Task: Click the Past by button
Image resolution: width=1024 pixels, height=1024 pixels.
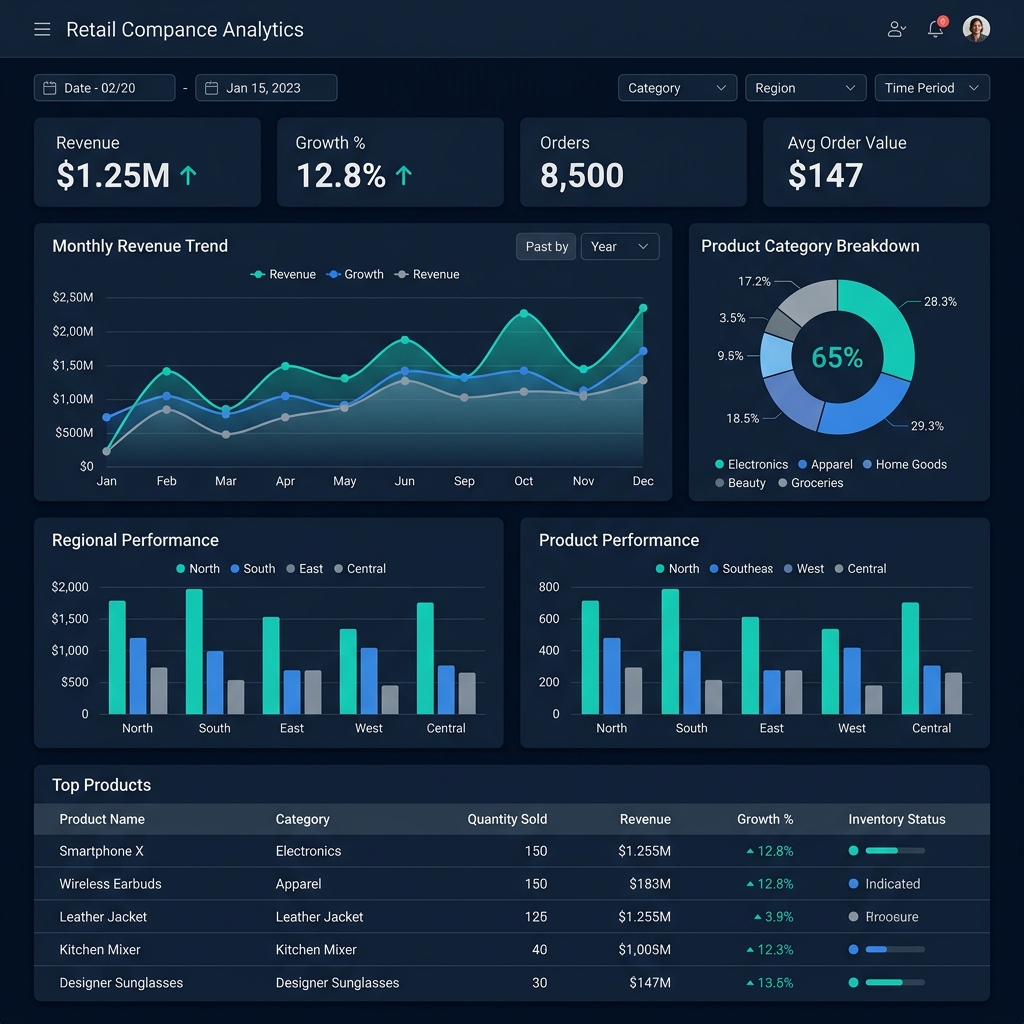Action: (x=547, y=247)
